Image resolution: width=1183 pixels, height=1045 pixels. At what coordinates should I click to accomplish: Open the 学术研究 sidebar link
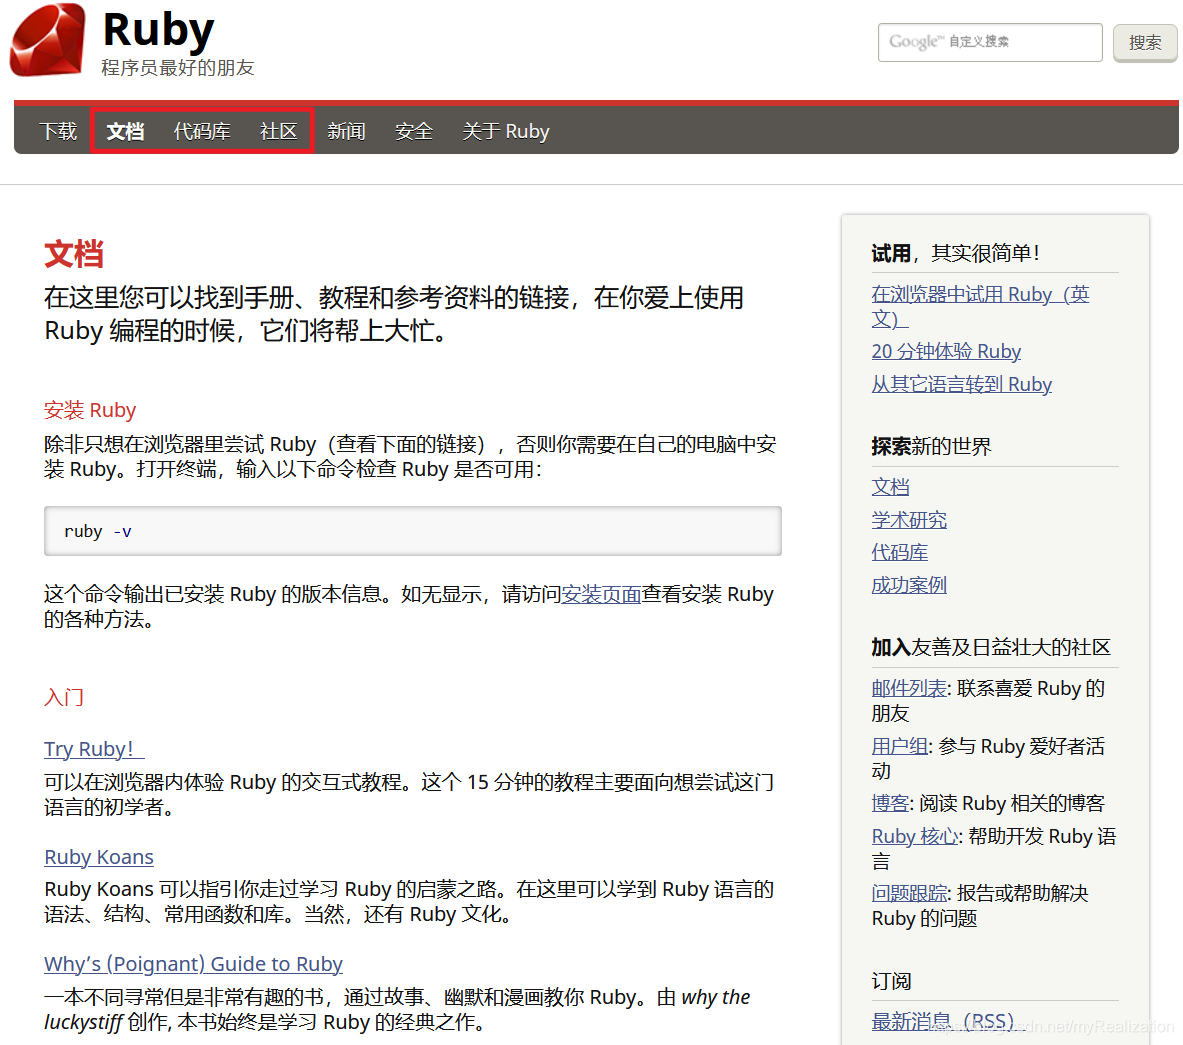coord(909,520)
